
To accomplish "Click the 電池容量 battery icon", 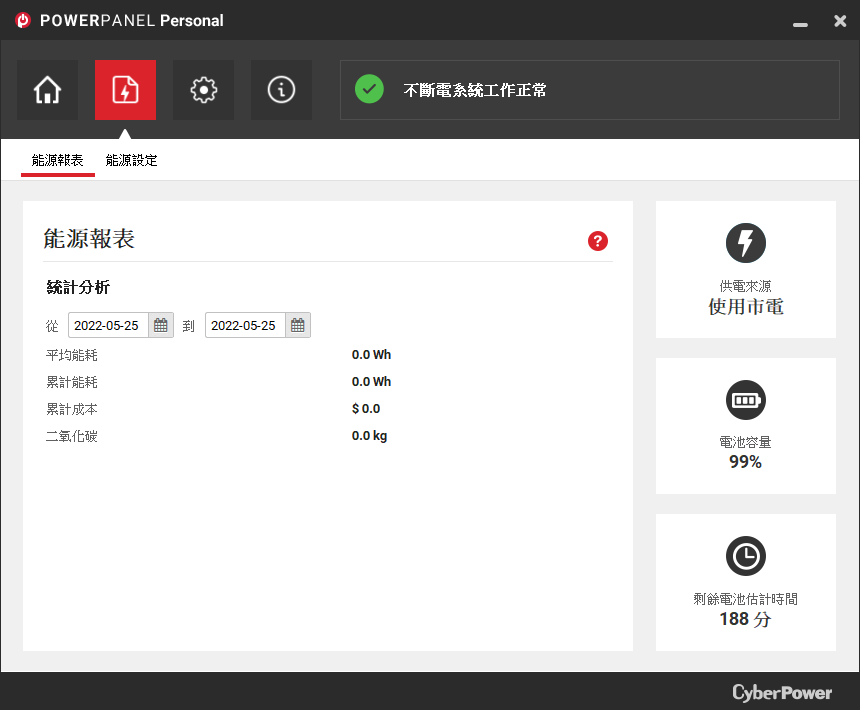I will click(x=745, y=400).
